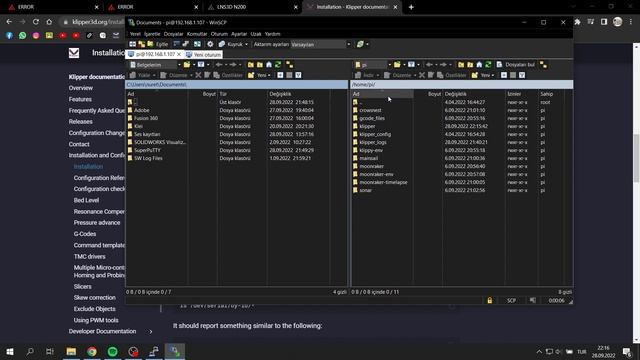Select the sonar remote folder
Screen dimensions: 640x360
point(365,190)
